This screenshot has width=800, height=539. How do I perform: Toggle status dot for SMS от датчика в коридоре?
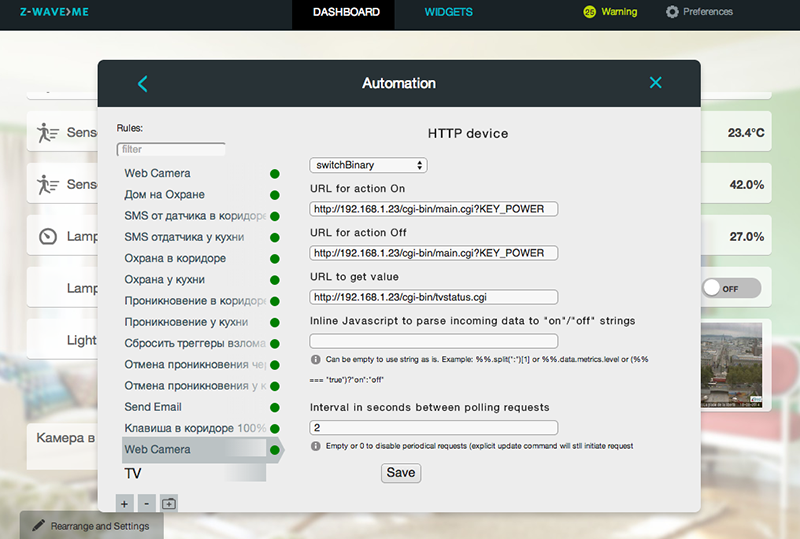click(274, 216)
